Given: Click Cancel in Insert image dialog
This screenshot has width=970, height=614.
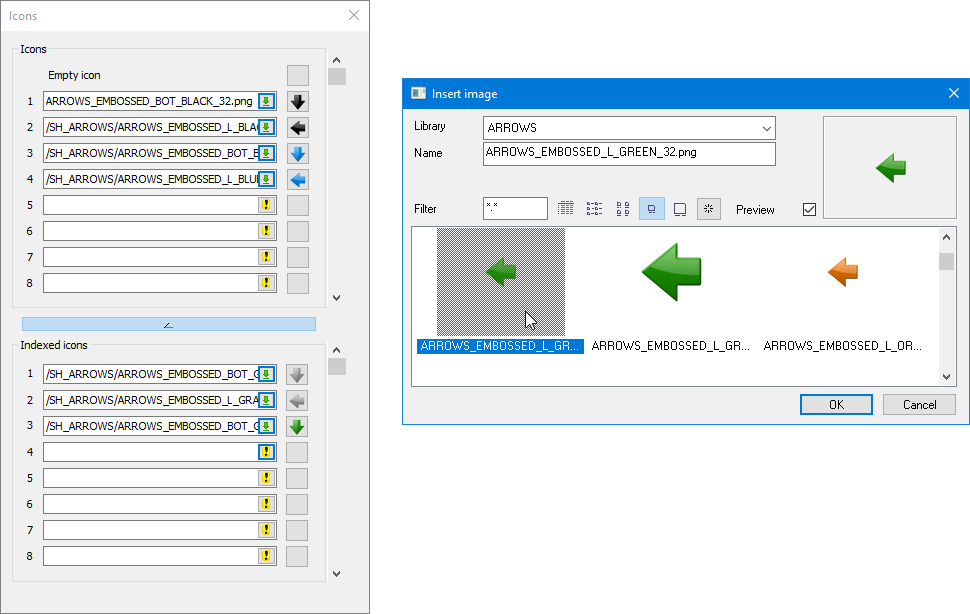Looking at the screenshot, I should (x=919, y=404).
